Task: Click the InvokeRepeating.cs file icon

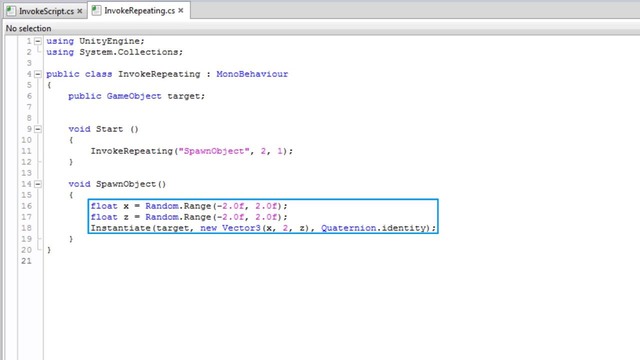Action: pos(96,11)
